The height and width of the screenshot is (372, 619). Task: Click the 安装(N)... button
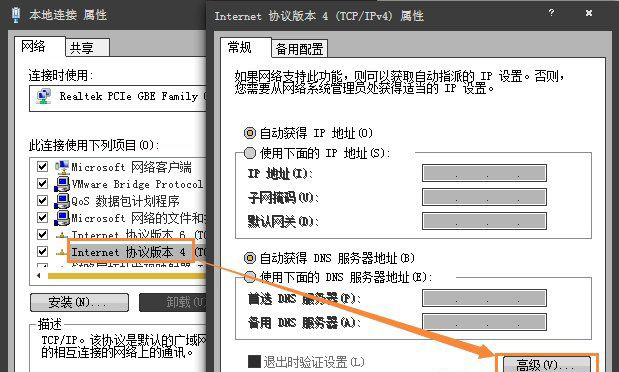79,302
